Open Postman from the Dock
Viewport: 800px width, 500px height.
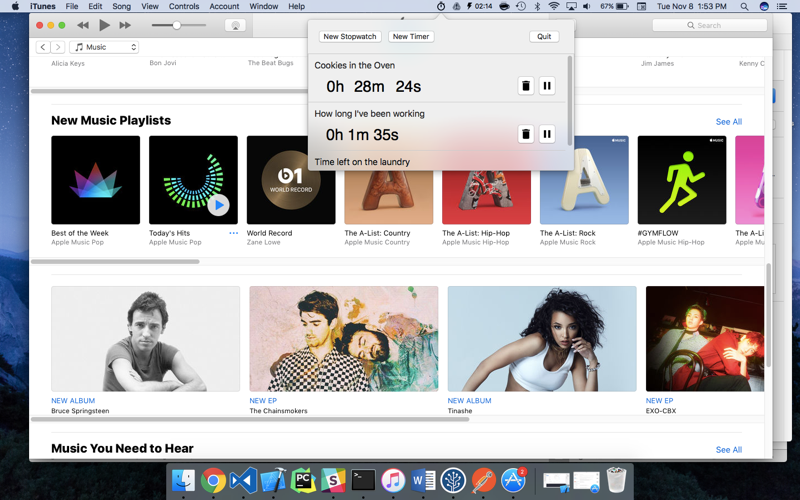pos(483,480)
